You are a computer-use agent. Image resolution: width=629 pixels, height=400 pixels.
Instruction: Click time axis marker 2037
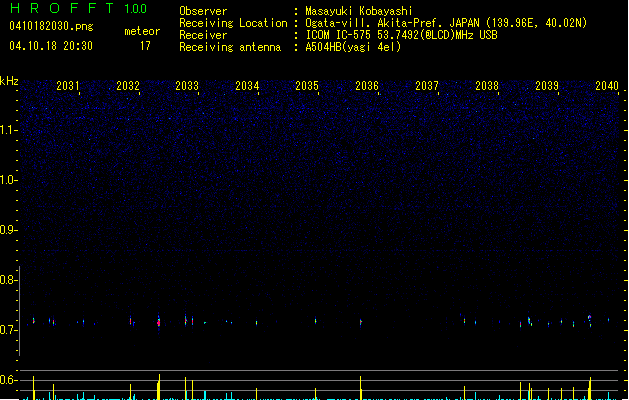[x=427, y=86]
